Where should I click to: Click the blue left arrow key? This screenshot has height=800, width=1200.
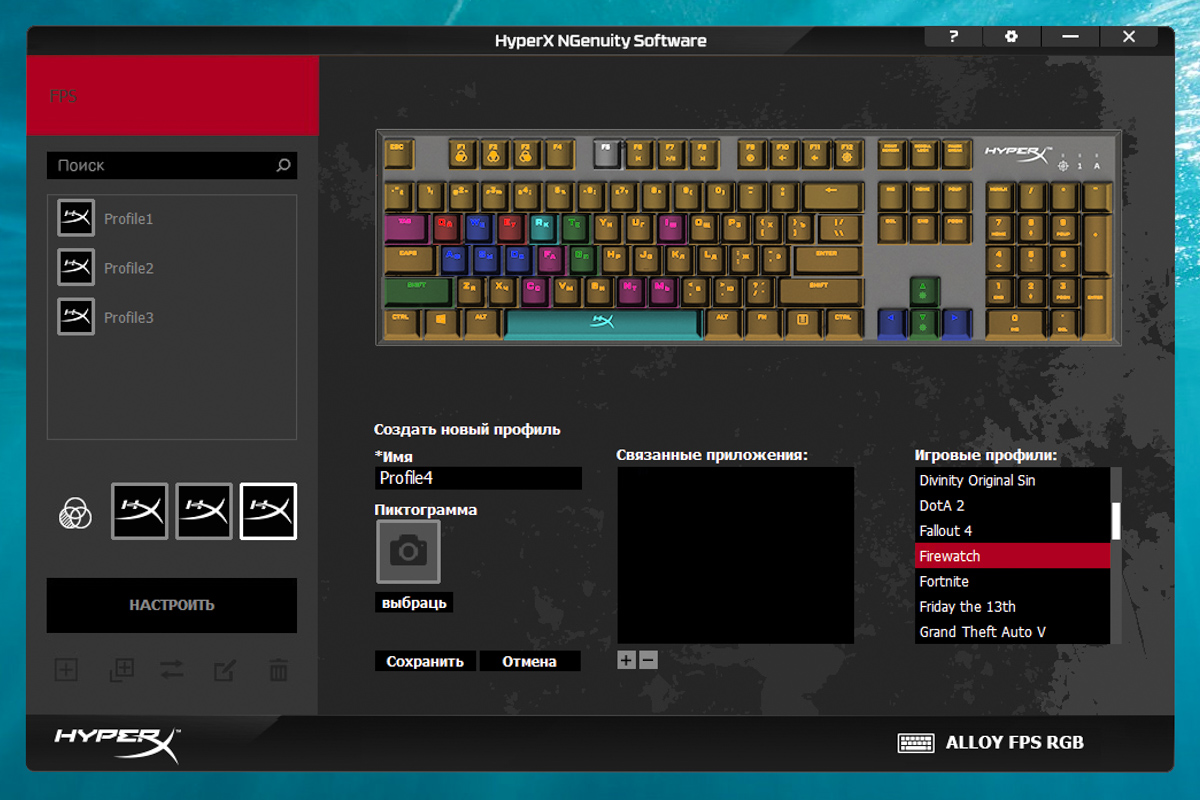click(892, 323)
